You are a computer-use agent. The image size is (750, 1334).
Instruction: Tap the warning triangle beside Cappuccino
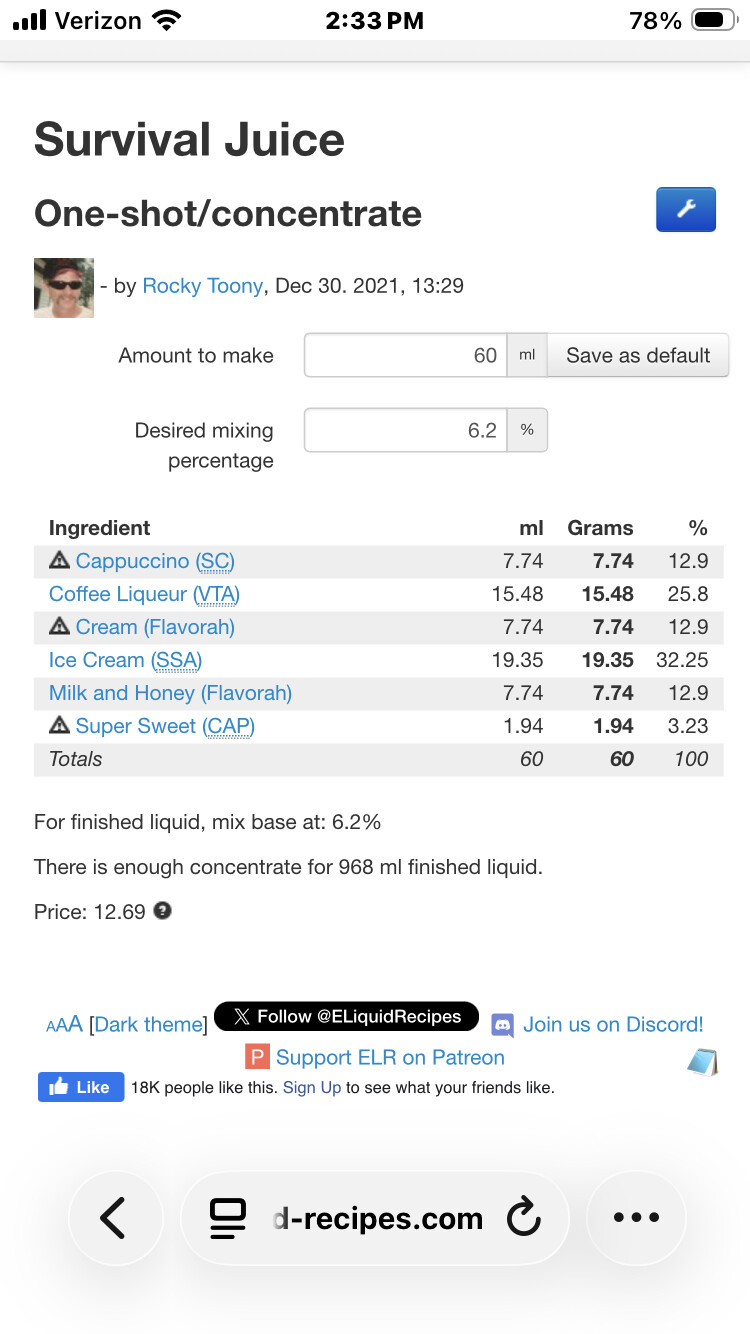[60, 561]
